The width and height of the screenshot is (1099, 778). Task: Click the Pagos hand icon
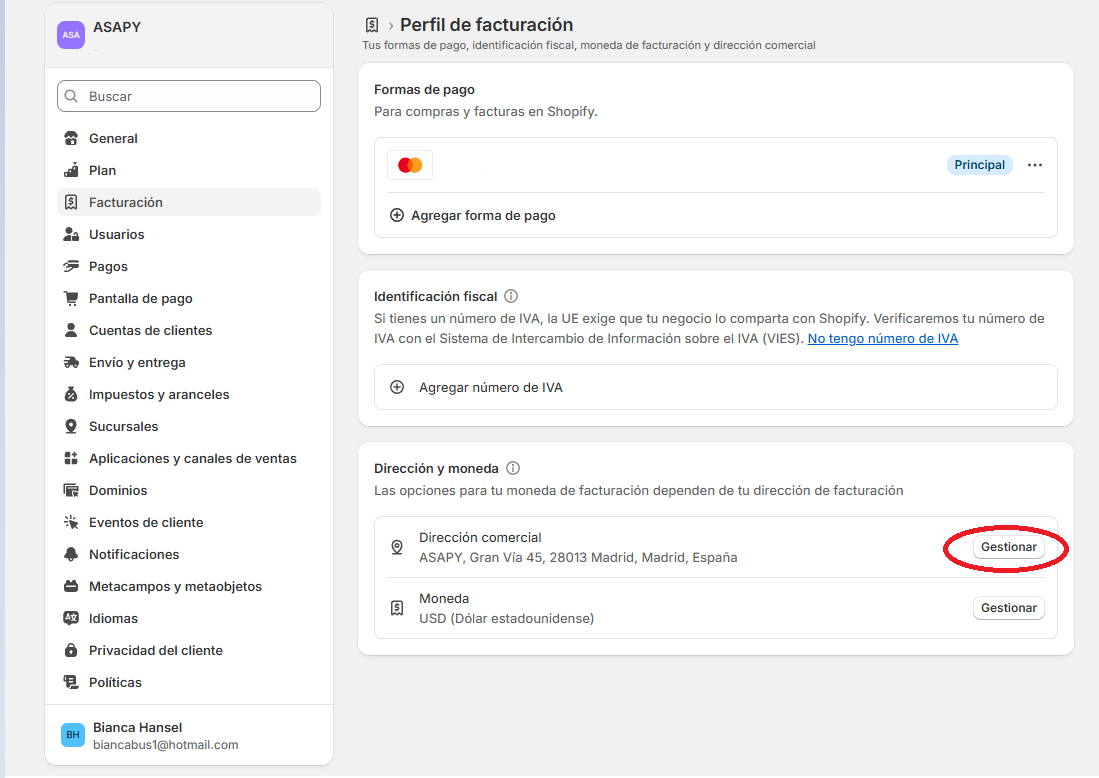[71, 266]
